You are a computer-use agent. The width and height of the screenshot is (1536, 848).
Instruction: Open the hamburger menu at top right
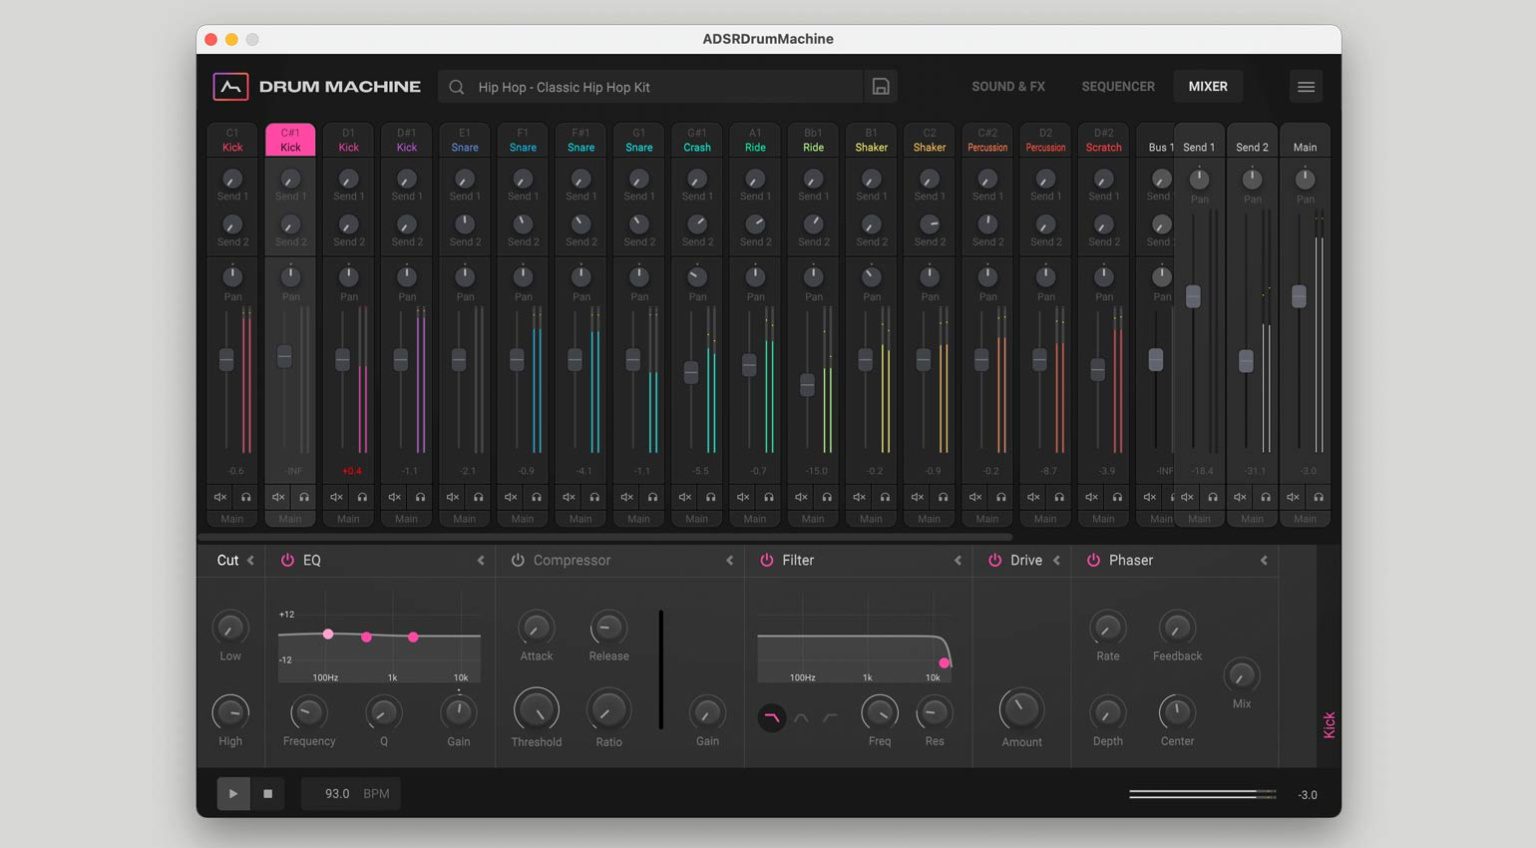tap(1305, 86)
